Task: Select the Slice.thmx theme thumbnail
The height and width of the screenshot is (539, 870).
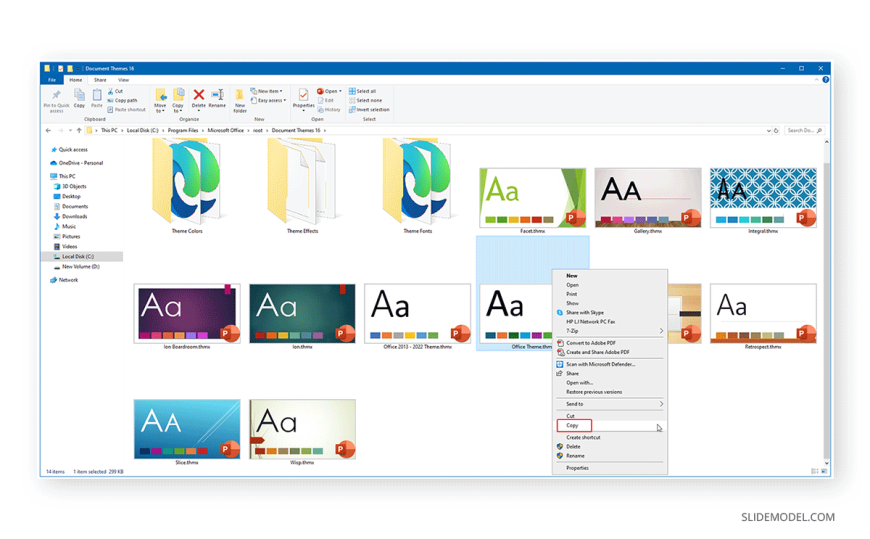Action: click(187, 429)
